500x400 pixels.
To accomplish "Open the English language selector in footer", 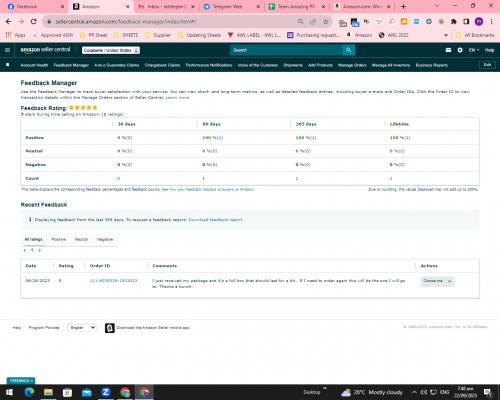I will tap(82, 328).
